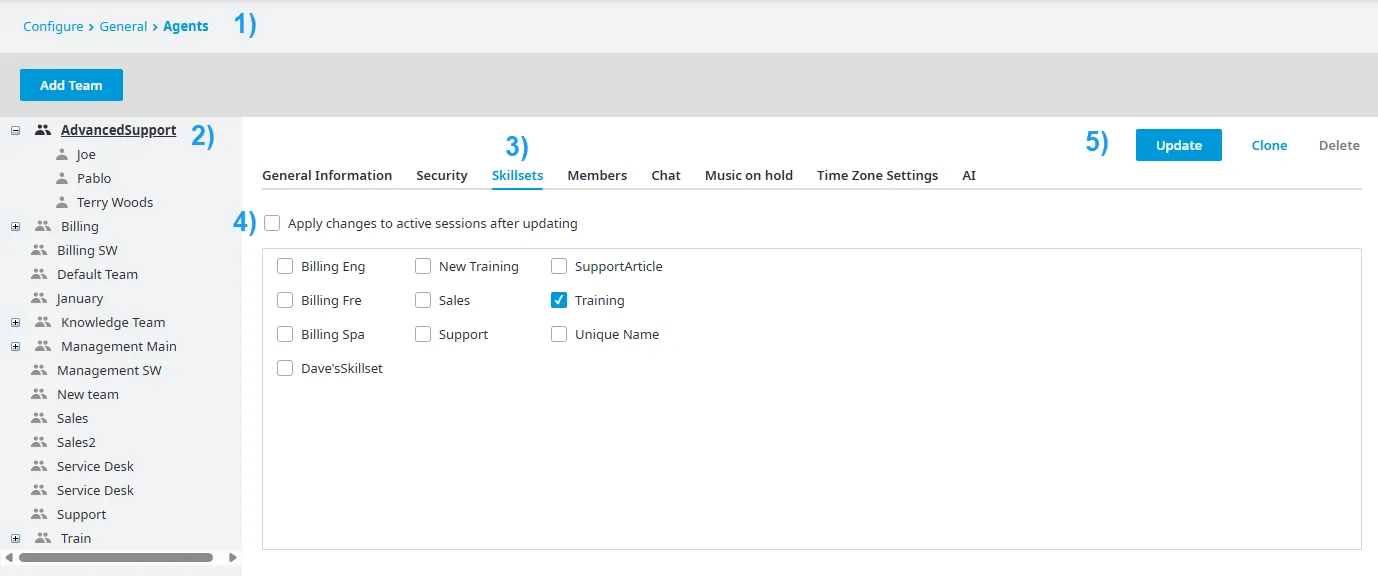Click the person icon beside Terry Woods
This screenshot has width=1378, height=576.
click(62, 203)
